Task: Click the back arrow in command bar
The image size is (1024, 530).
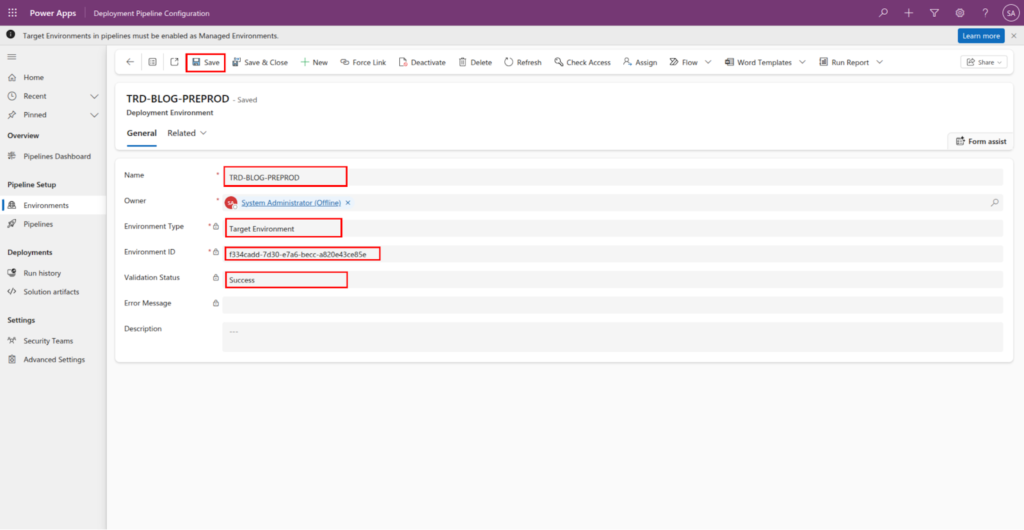Action: [x=130, y=62]
